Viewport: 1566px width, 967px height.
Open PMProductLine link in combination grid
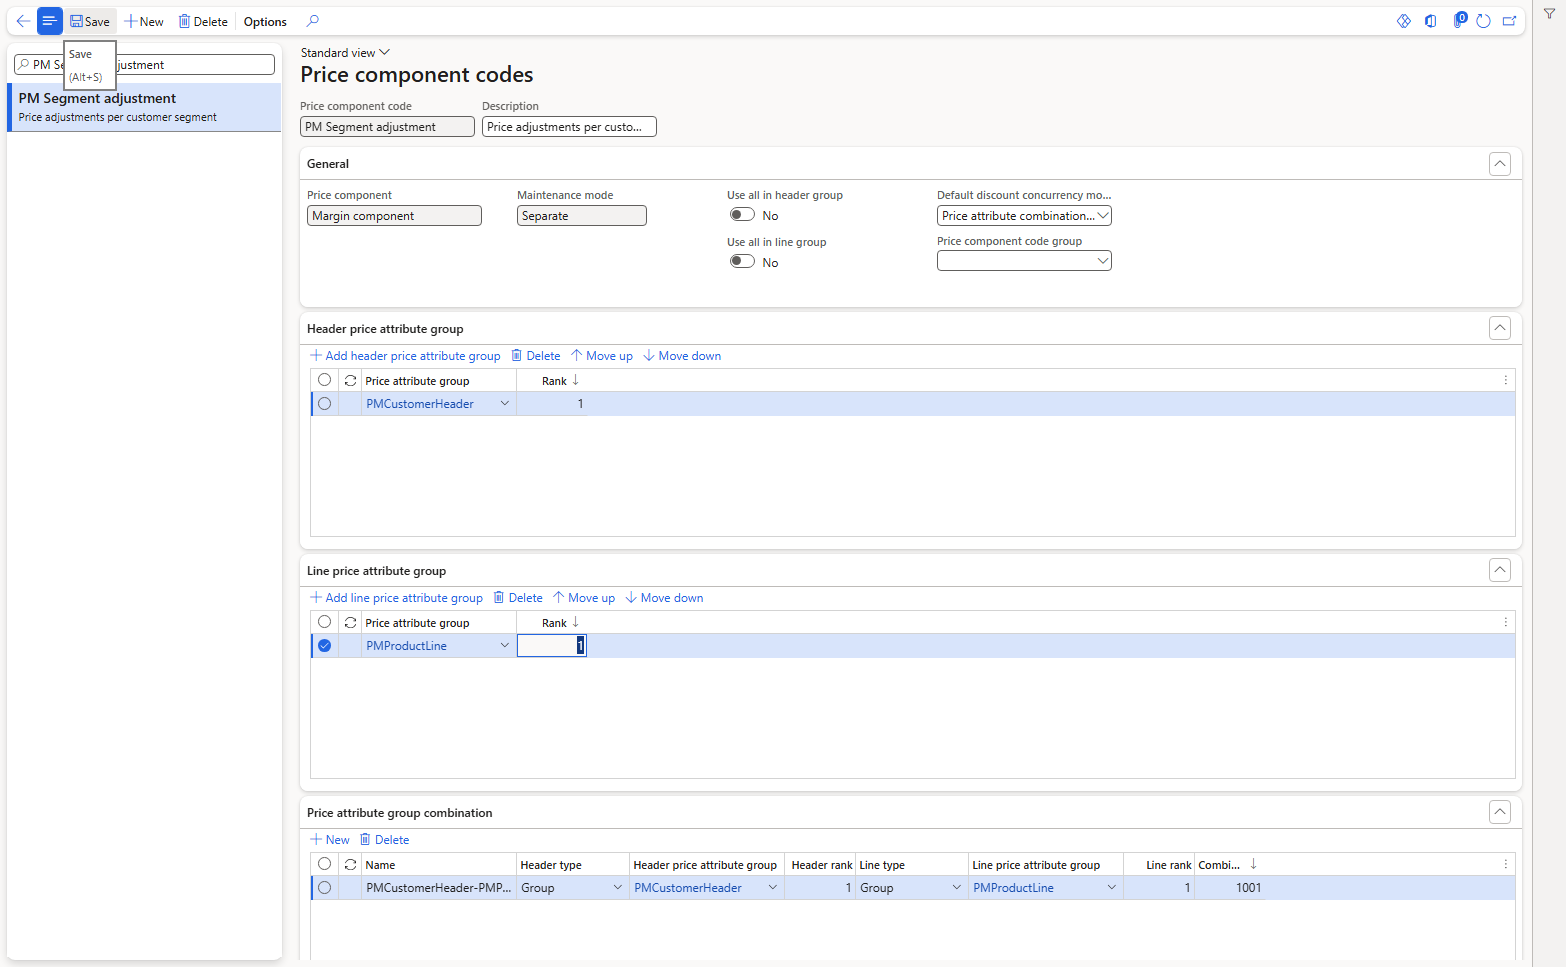point(1013,888)
